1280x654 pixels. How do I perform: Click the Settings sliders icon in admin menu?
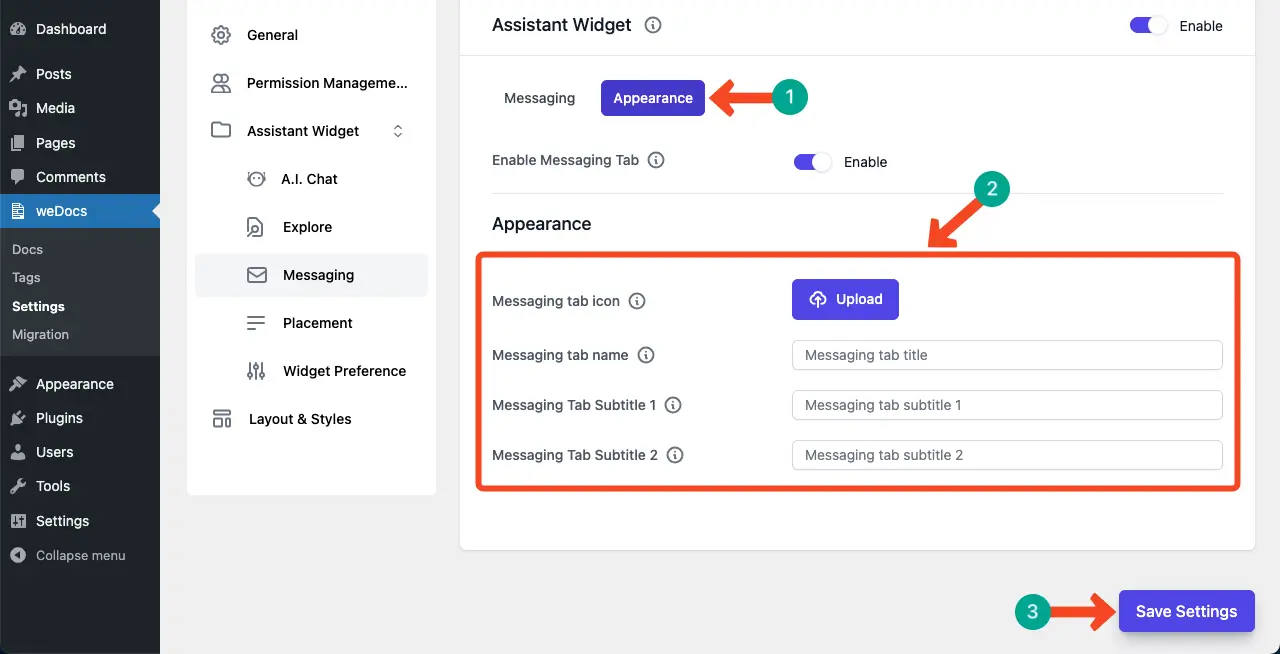click(18, 521)
